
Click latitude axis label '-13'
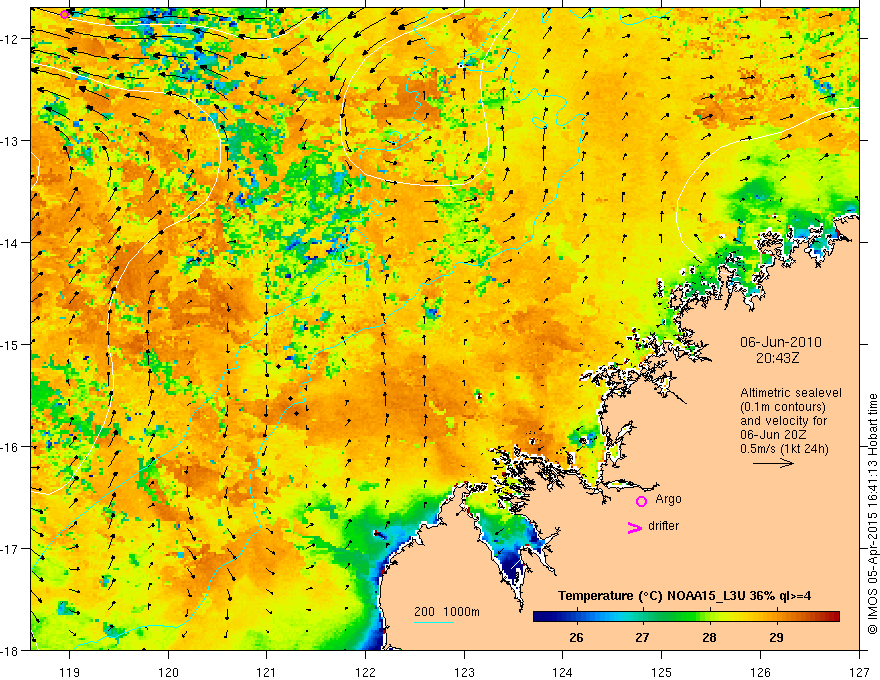click(x=10, y=141)
